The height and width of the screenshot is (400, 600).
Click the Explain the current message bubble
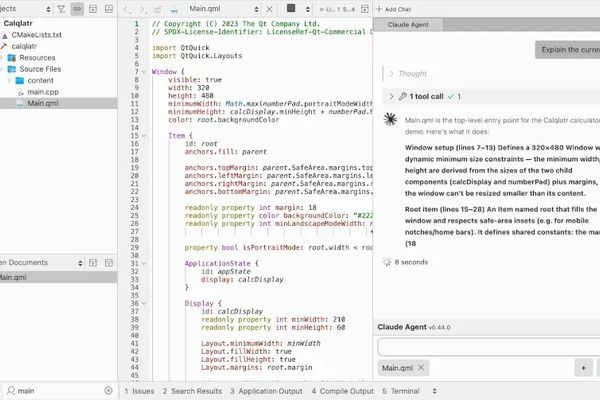(x=568, y=49)
